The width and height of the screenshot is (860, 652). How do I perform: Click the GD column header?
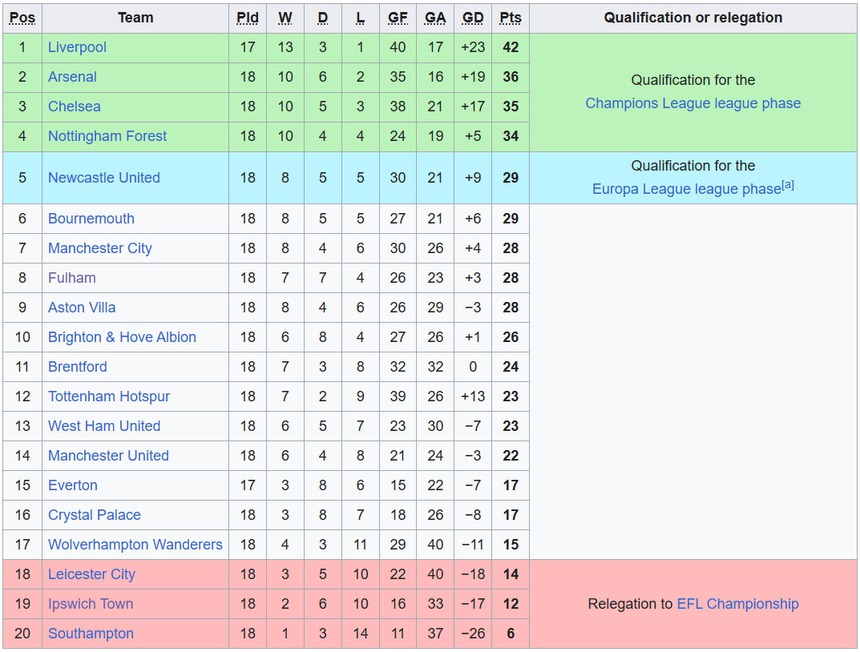click(x=473, y=18)
